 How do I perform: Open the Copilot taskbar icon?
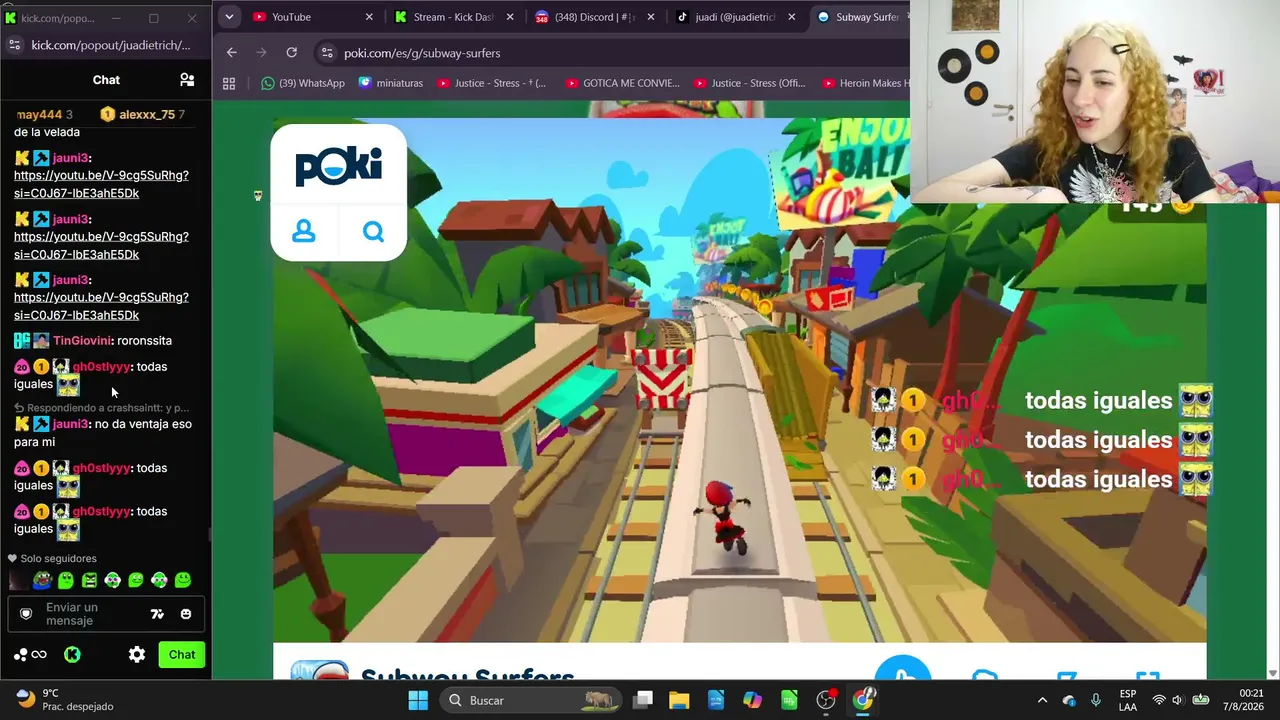(752, 700)
